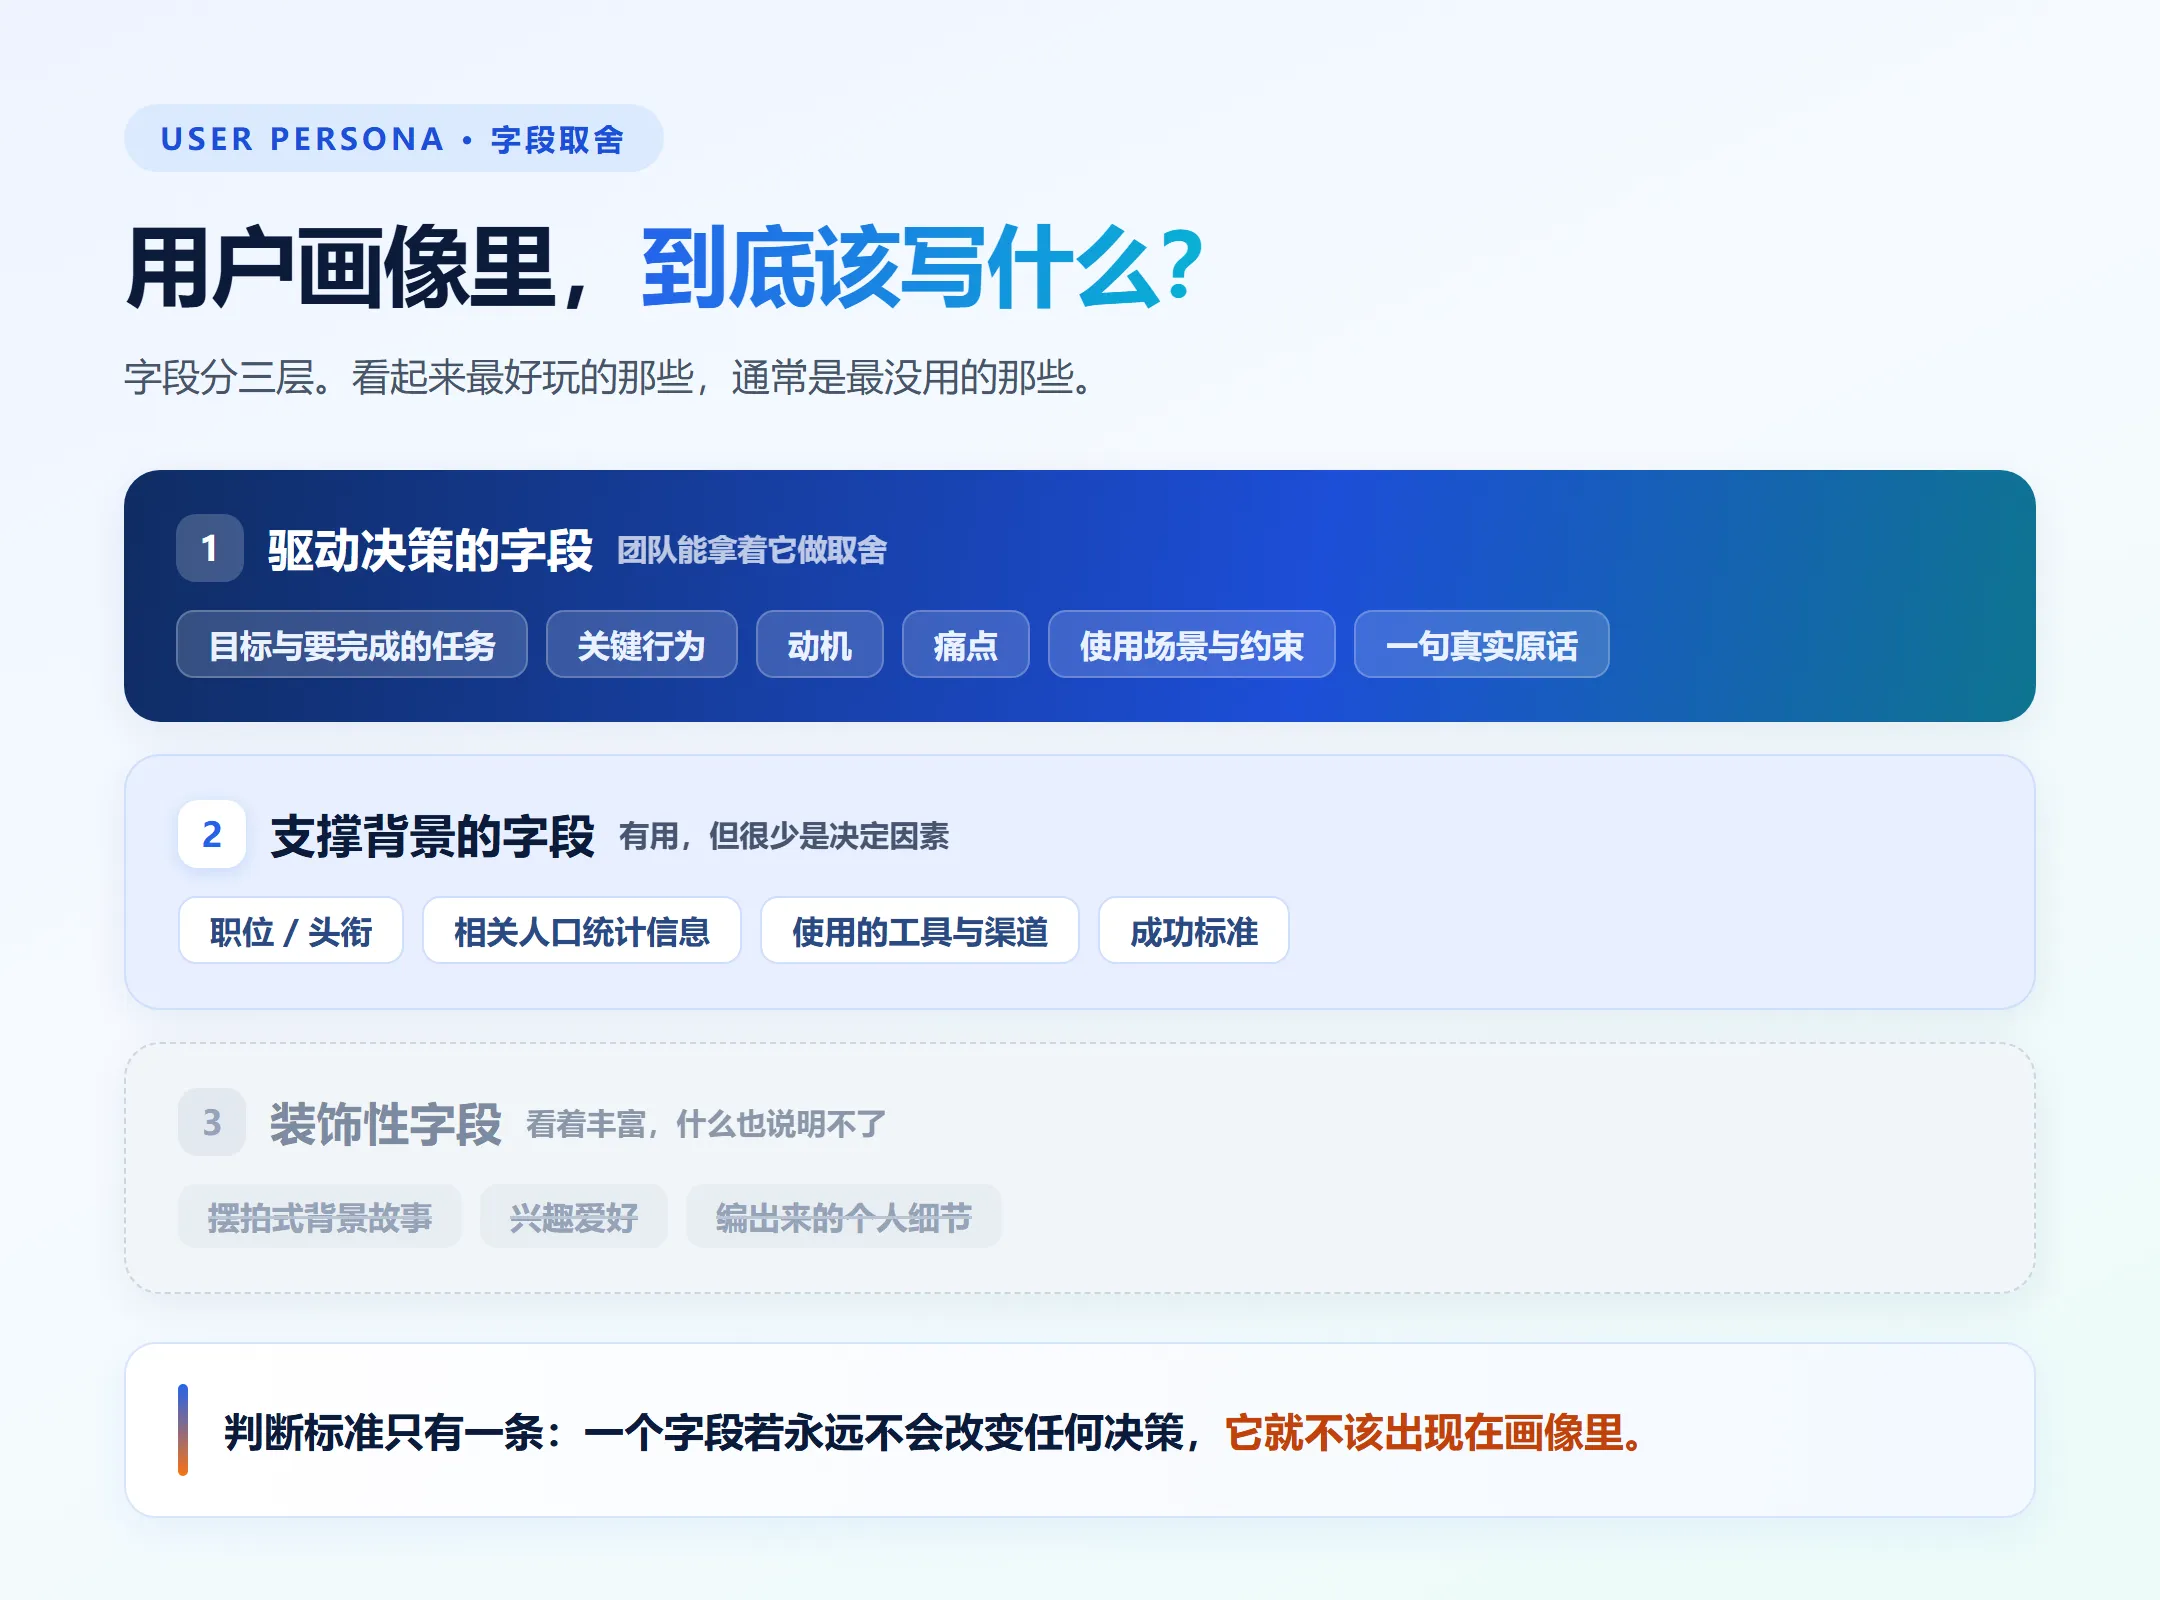This screenshot has width=2160, height=1600.
Task: Click the '相关人口统计信息' tag
Action: tap(582, 931)
